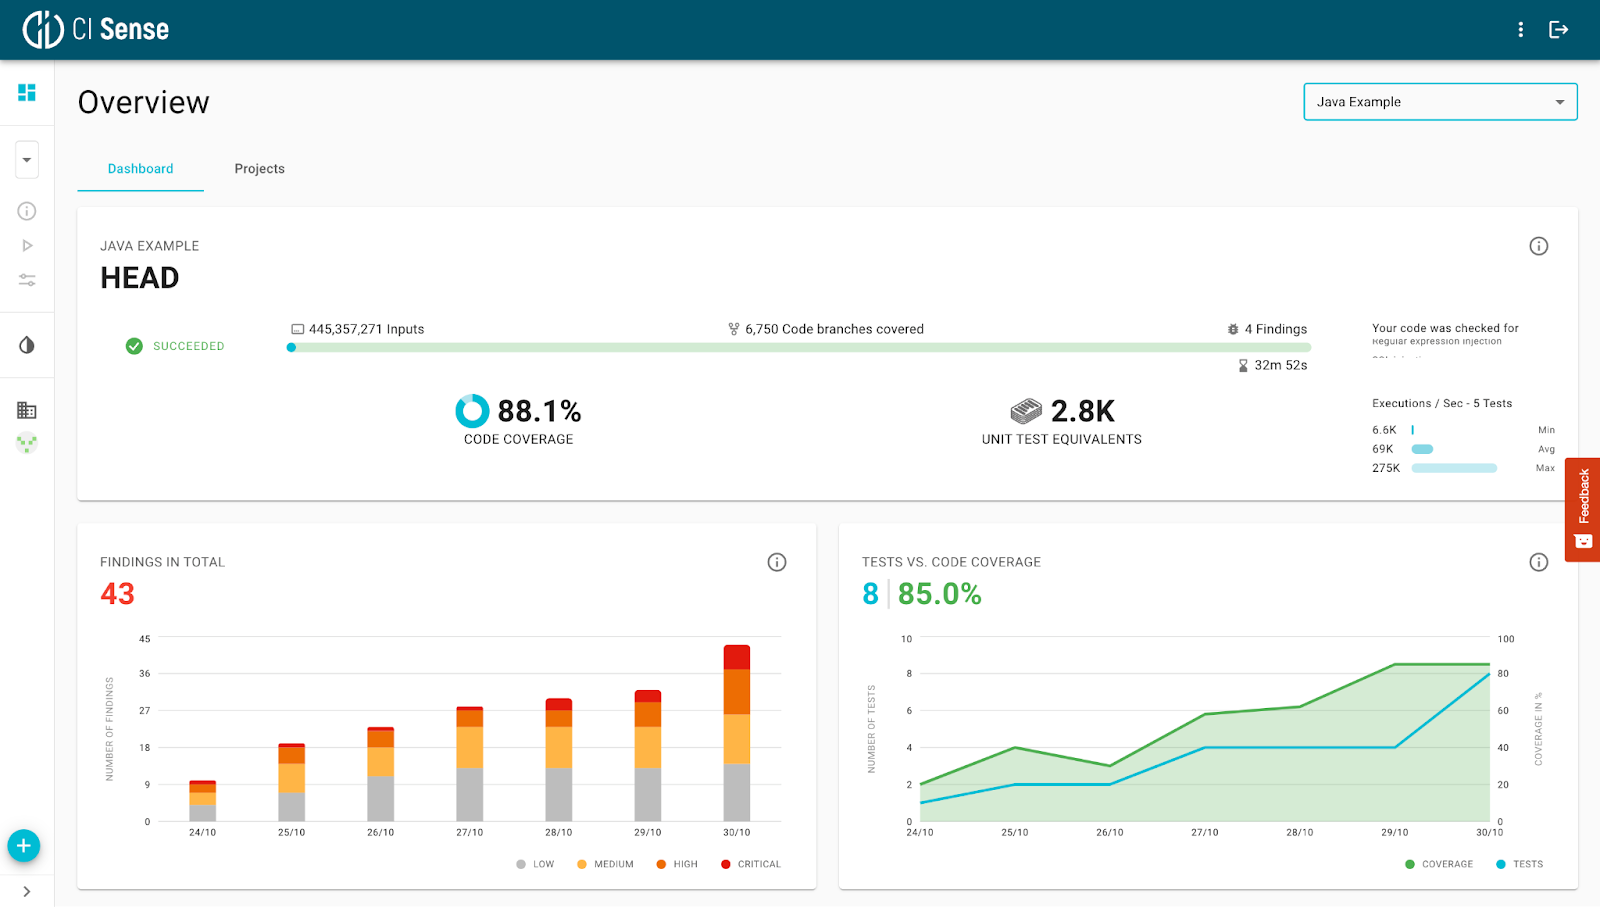The height and width of the screenshot is (908, 1600).
Task: Click the 445,357,271 Inputs label
Action: tap(358, 329)
